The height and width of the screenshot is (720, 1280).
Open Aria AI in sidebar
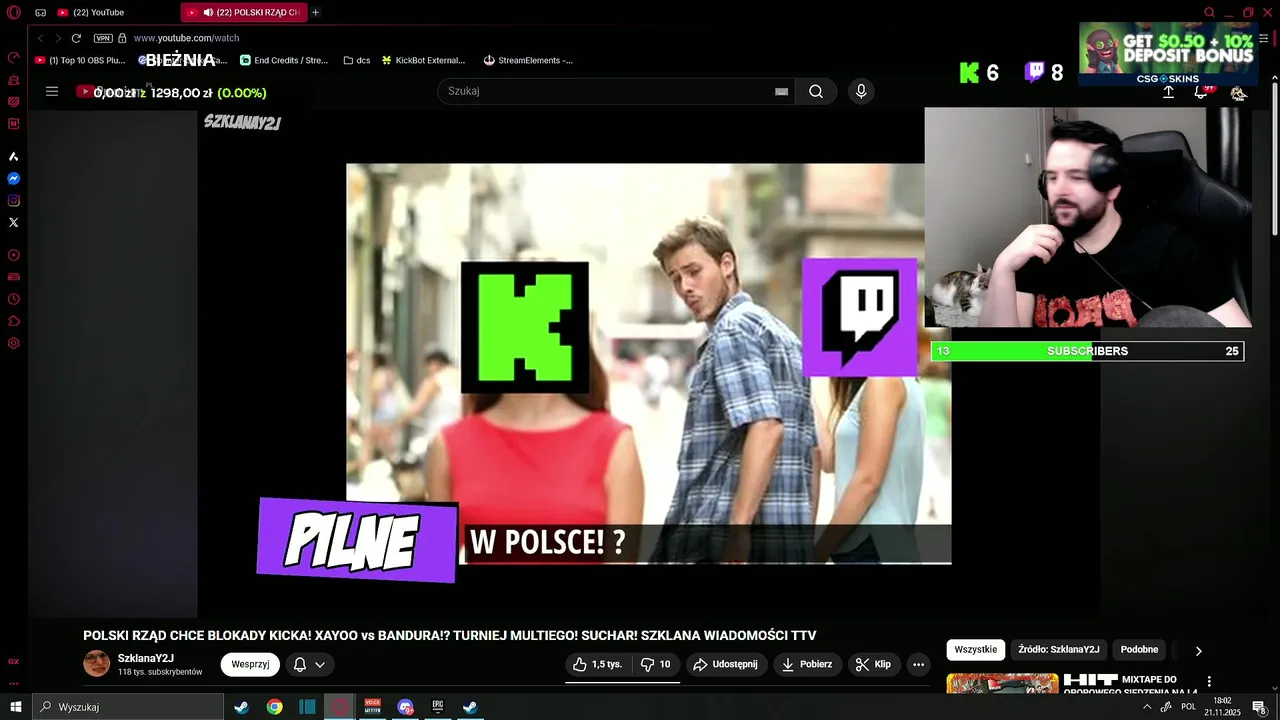tap(14, 157)
